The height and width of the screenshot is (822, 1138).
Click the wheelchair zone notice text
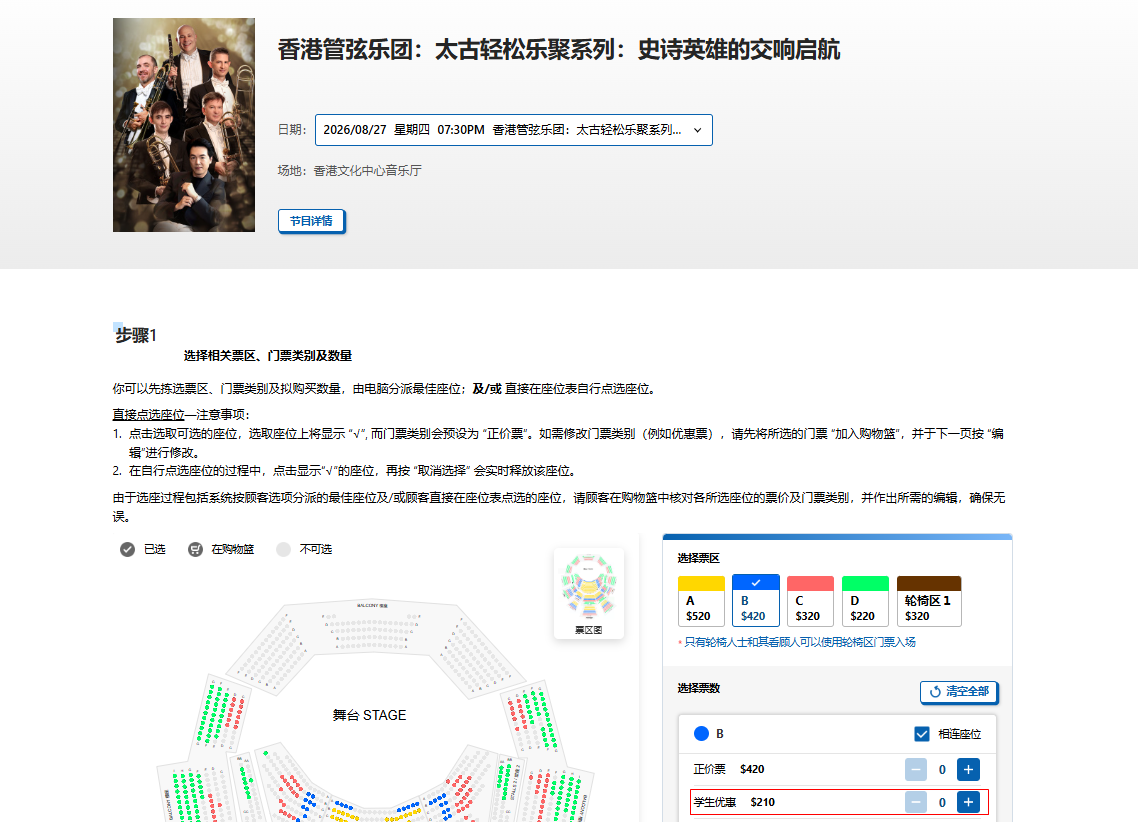[x=799, y=642]
